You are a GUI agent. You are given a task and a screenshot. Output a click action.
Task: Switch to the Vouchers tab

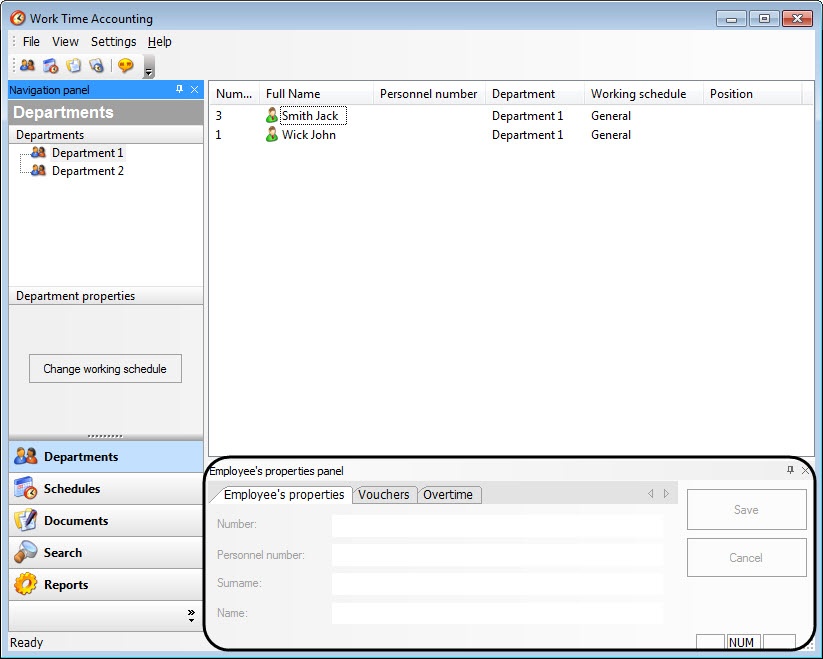click(x=384, y=494)
